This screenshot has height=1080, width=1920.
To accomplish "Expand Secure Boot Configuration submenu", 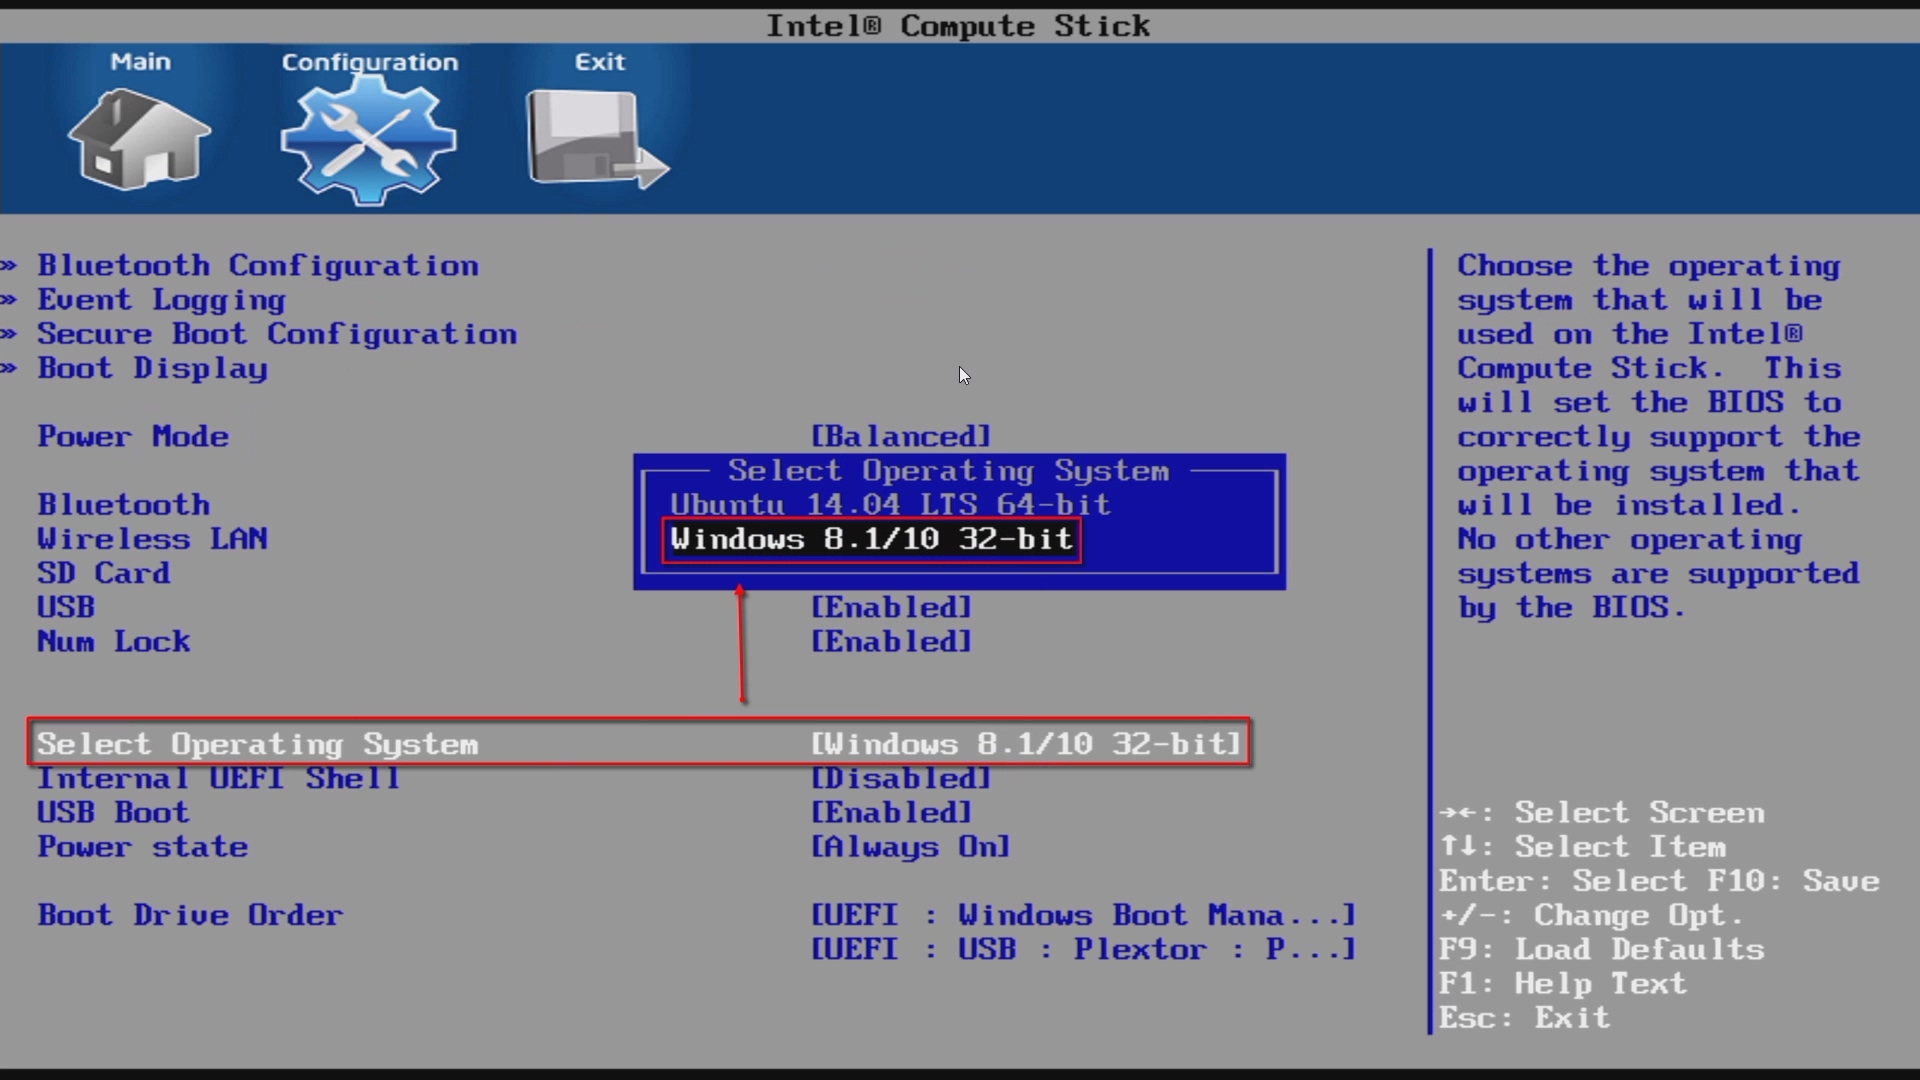I will (x=277, y=334).
